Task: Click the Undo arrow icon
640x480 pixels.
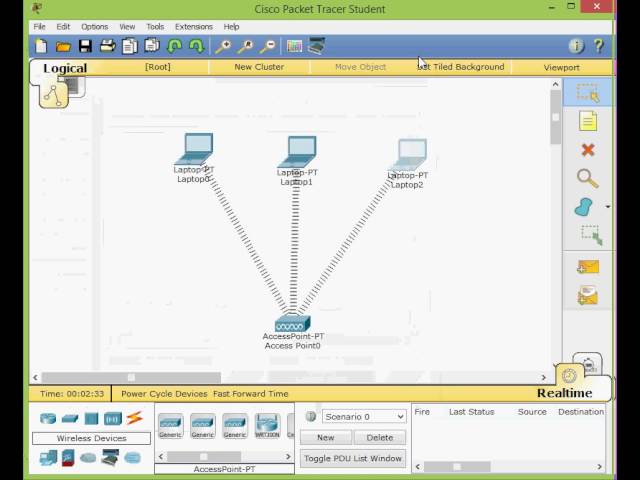Action: point(174,46)
